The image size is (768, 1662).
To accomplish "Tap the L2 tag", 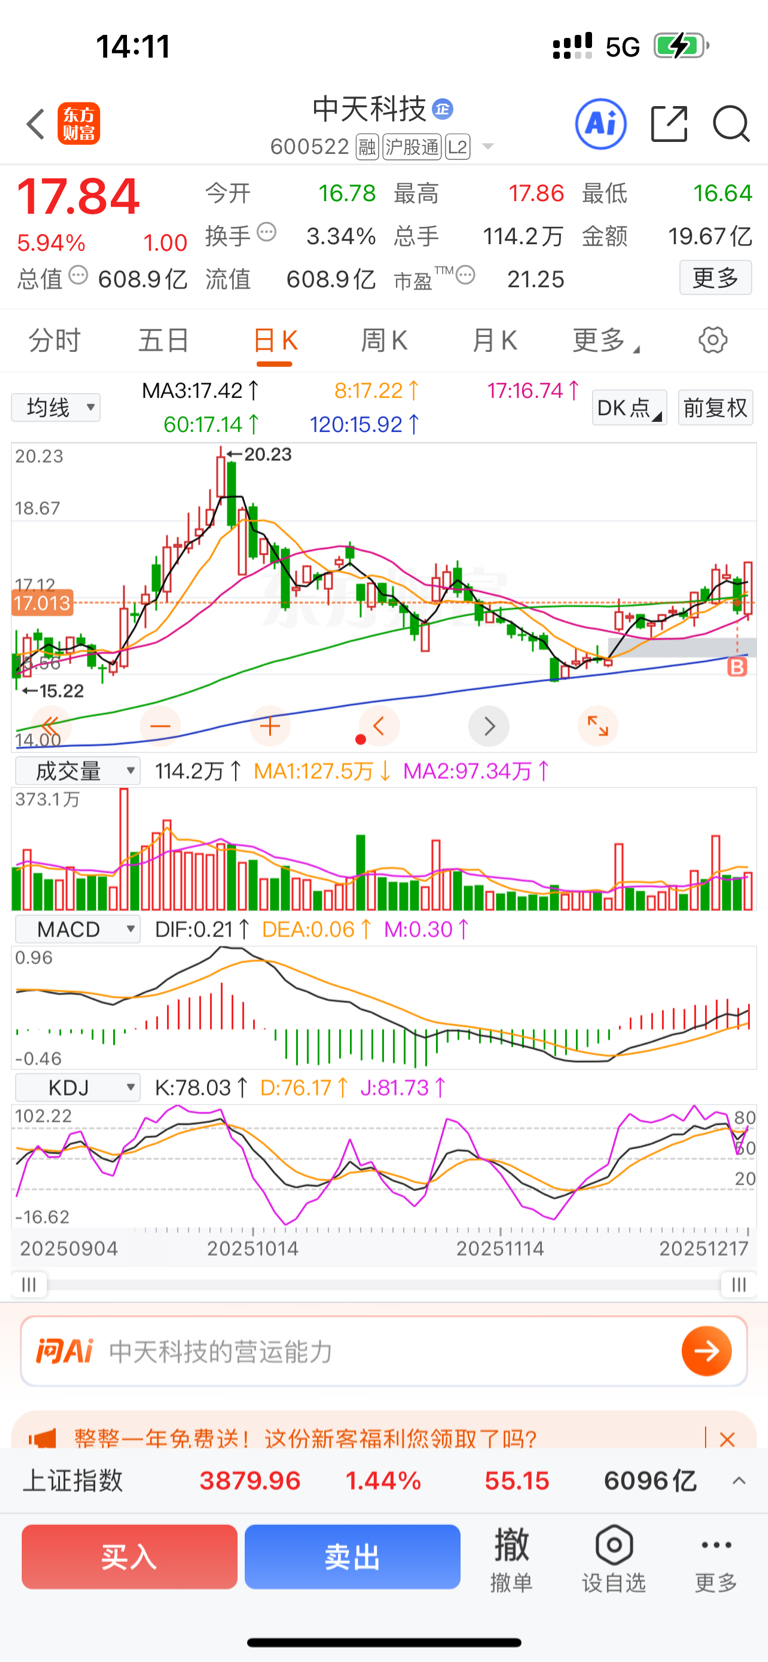I will 457,147.
